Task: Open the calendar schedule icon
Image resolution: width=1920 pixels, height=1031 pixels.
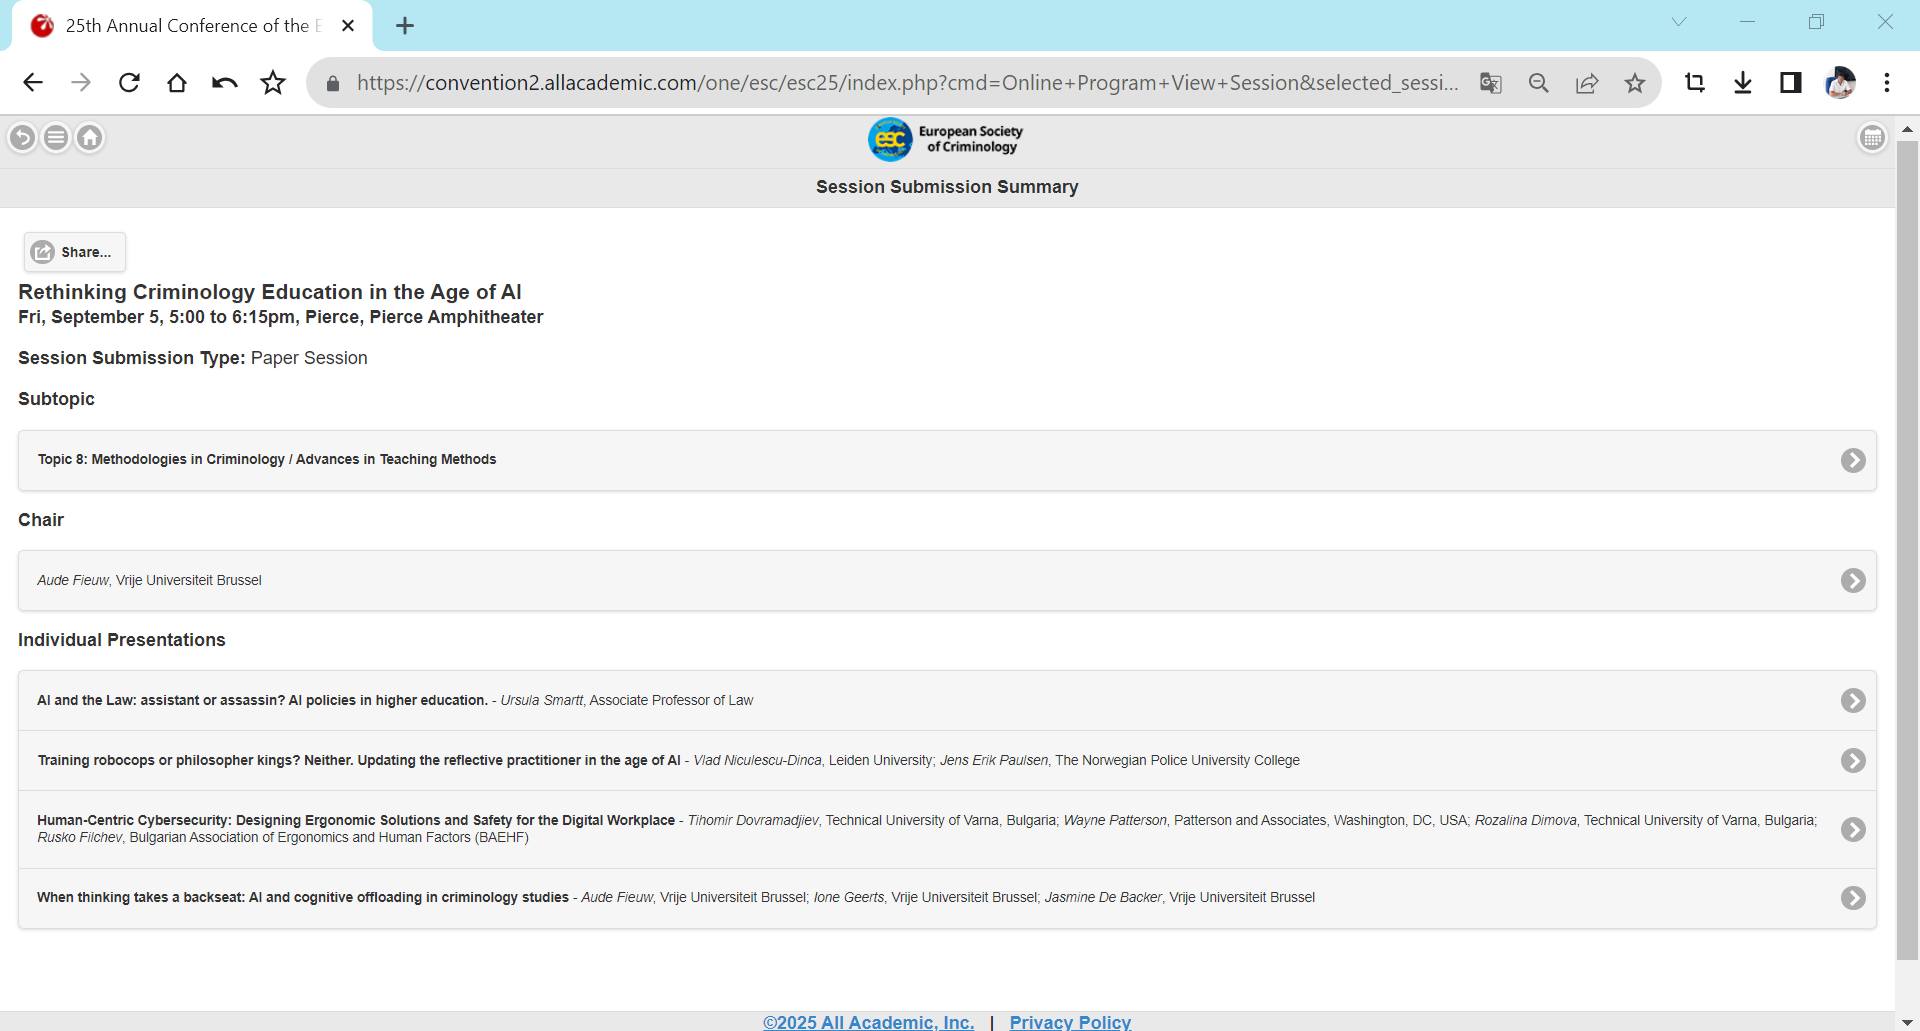Action: pyautogui.click(x=1872, y=138)
